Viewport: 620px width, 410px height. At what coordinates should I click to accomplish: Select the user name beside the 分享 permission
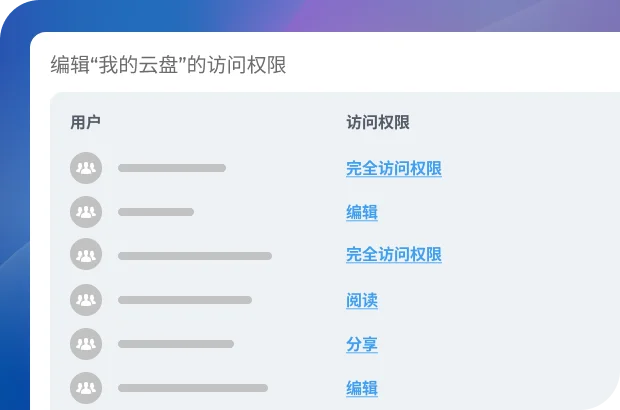coord(175,344)
